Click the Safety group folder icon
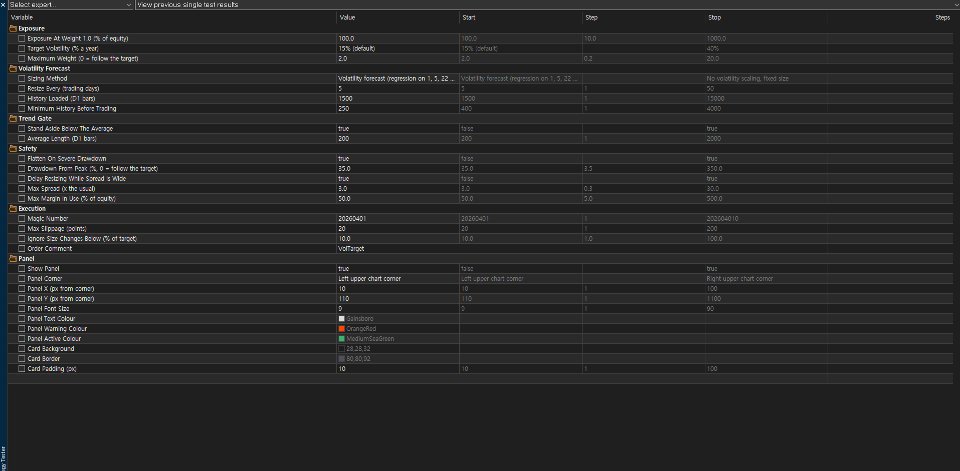 pyautogui.click(x=13, y=148)
